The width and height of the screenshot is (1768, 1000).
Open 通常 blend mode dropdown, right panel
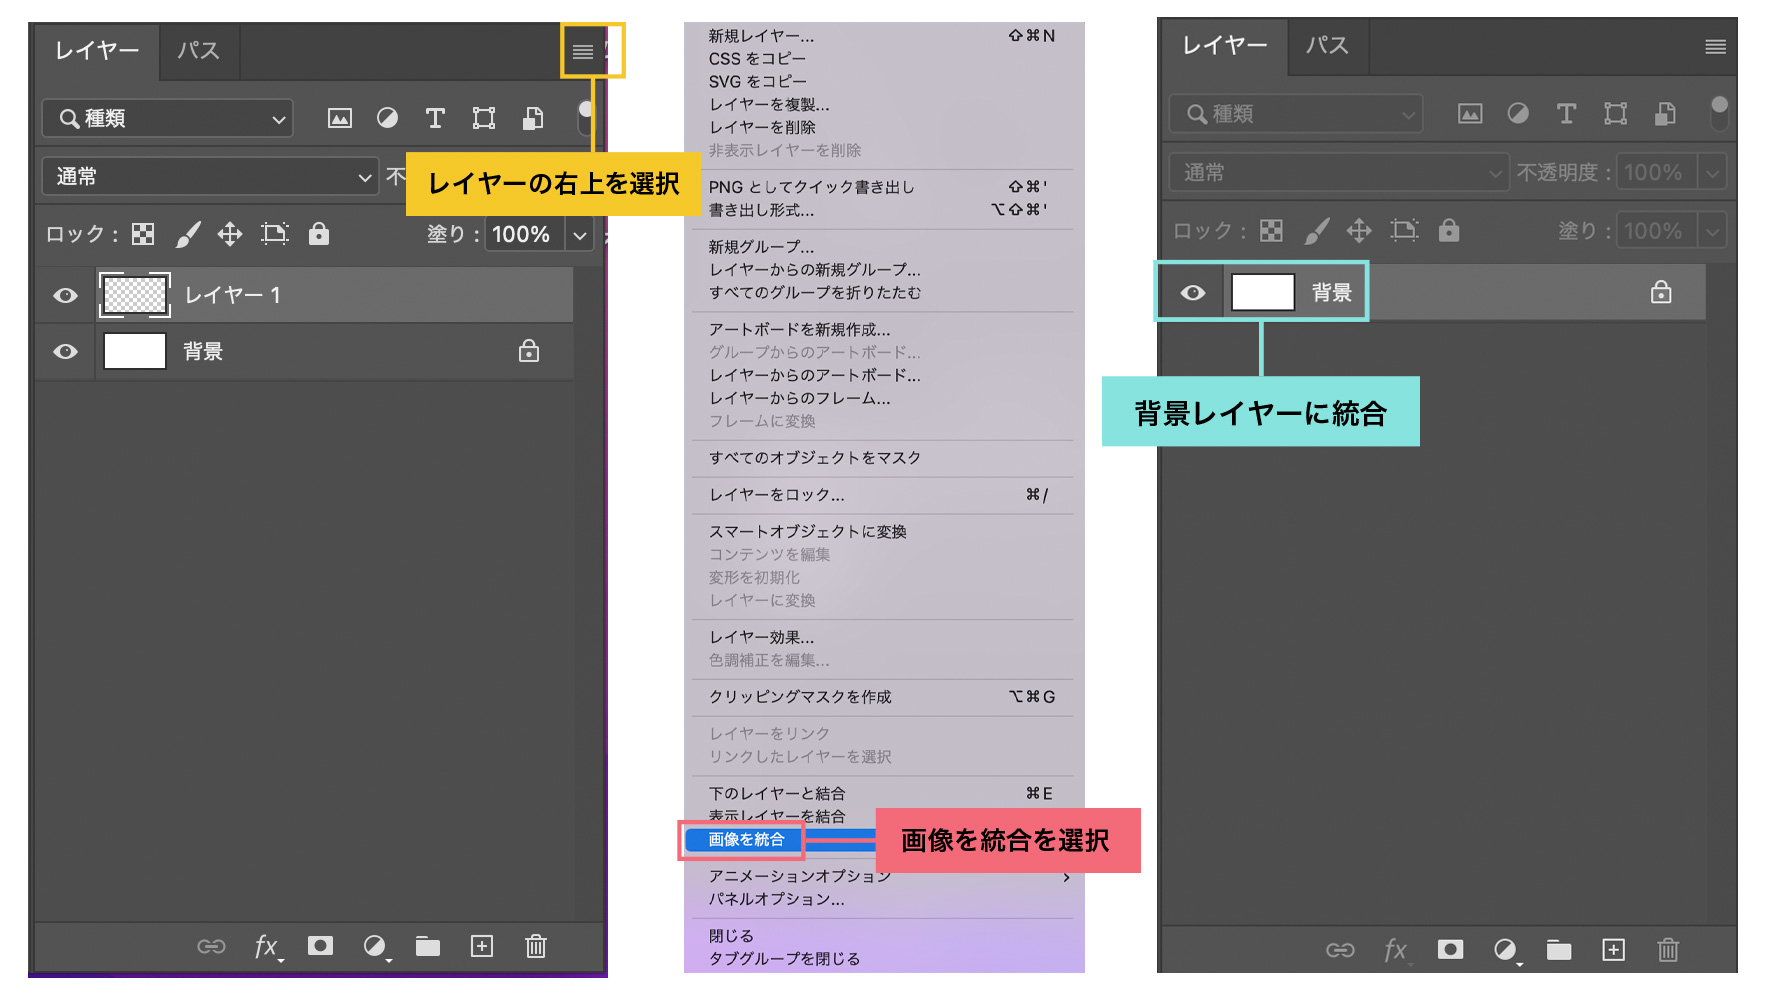tap(1339, 172)
